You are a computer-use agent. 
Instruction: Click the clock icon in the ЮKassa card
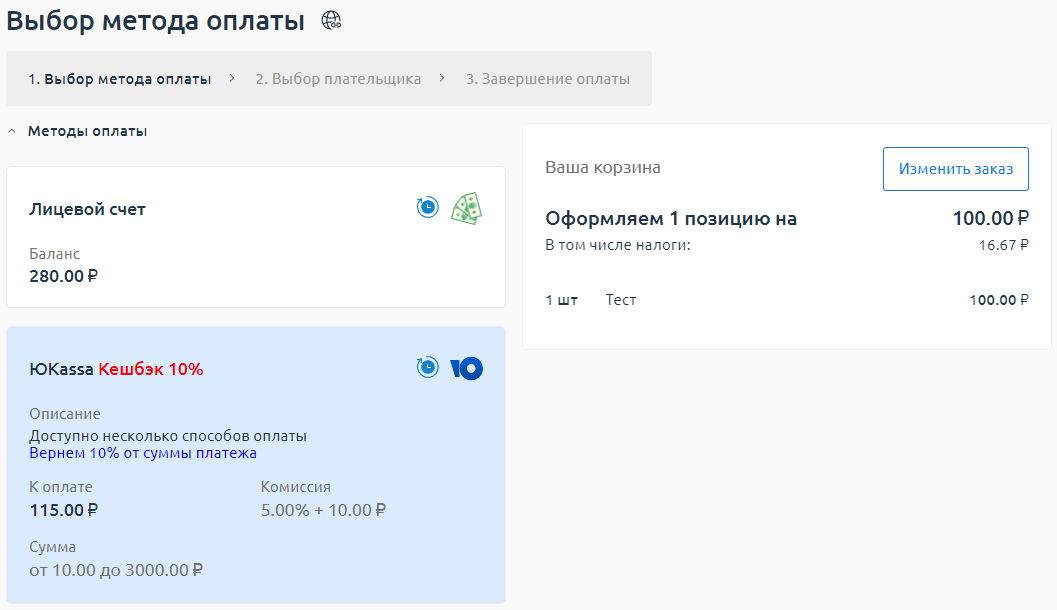[427, 368]
